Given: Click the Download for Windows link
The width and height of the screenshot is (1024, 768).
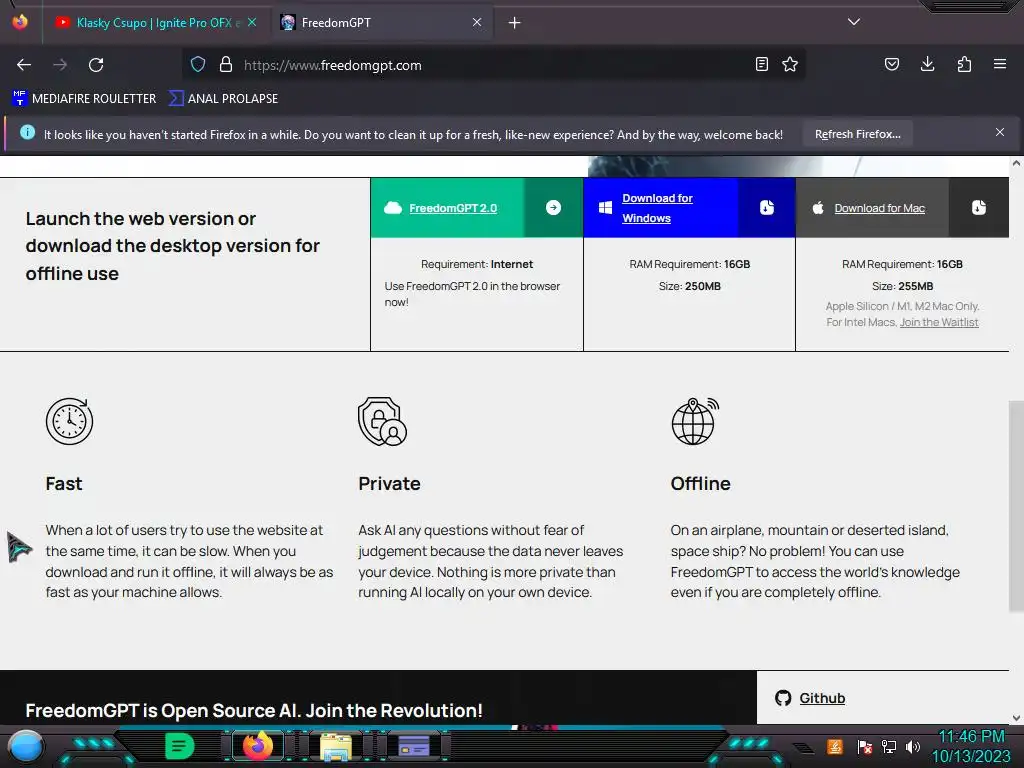Looking at the screenshot, I should (657, 208).
